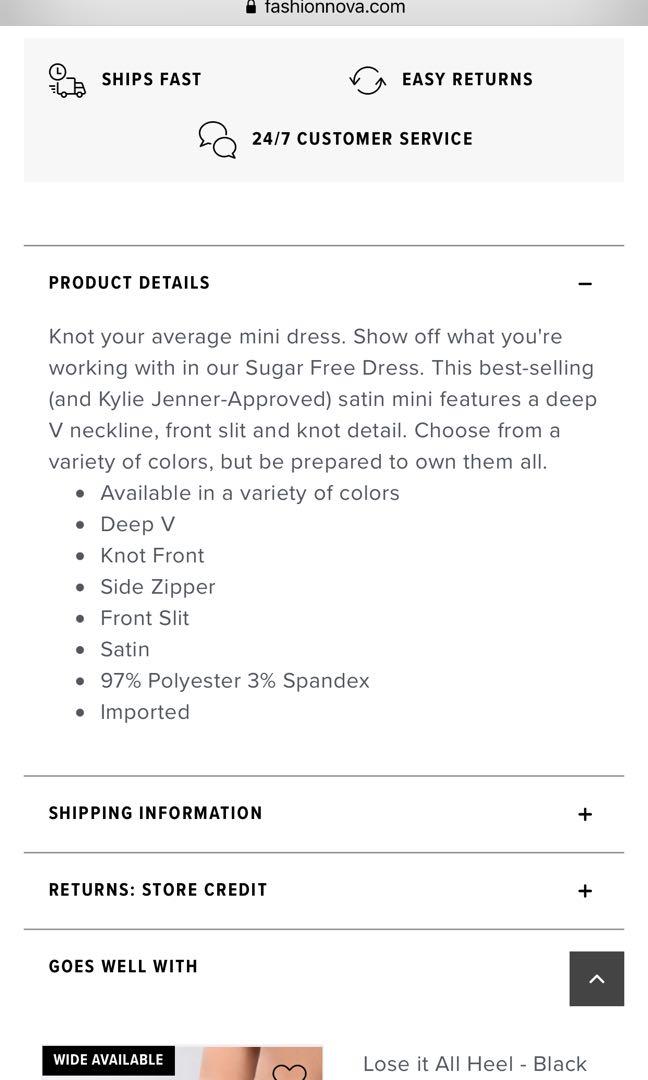Select the Goes Well With section header
The image size is (648, 1080).
coord(123,967)
